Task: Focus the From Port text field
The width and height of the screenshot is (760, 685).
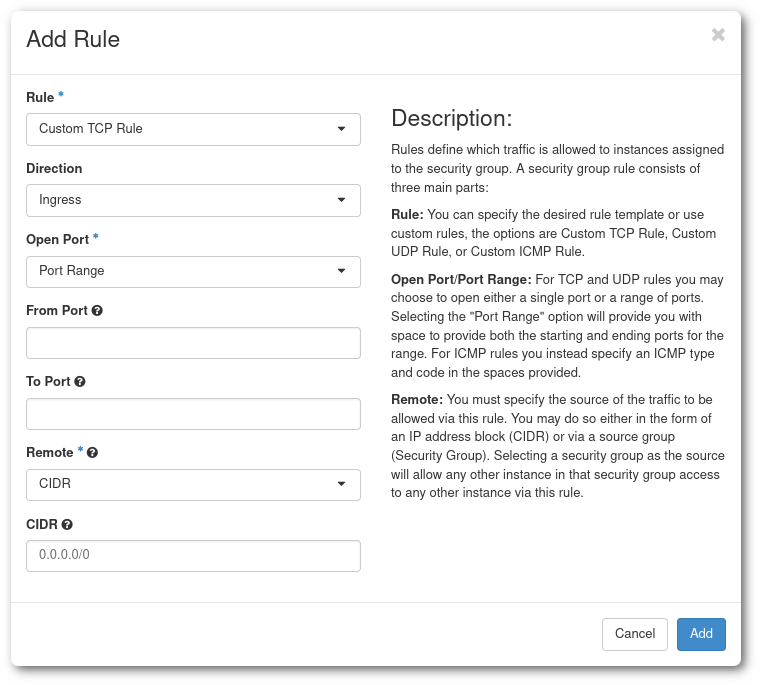Action: [x=193, y=343]
